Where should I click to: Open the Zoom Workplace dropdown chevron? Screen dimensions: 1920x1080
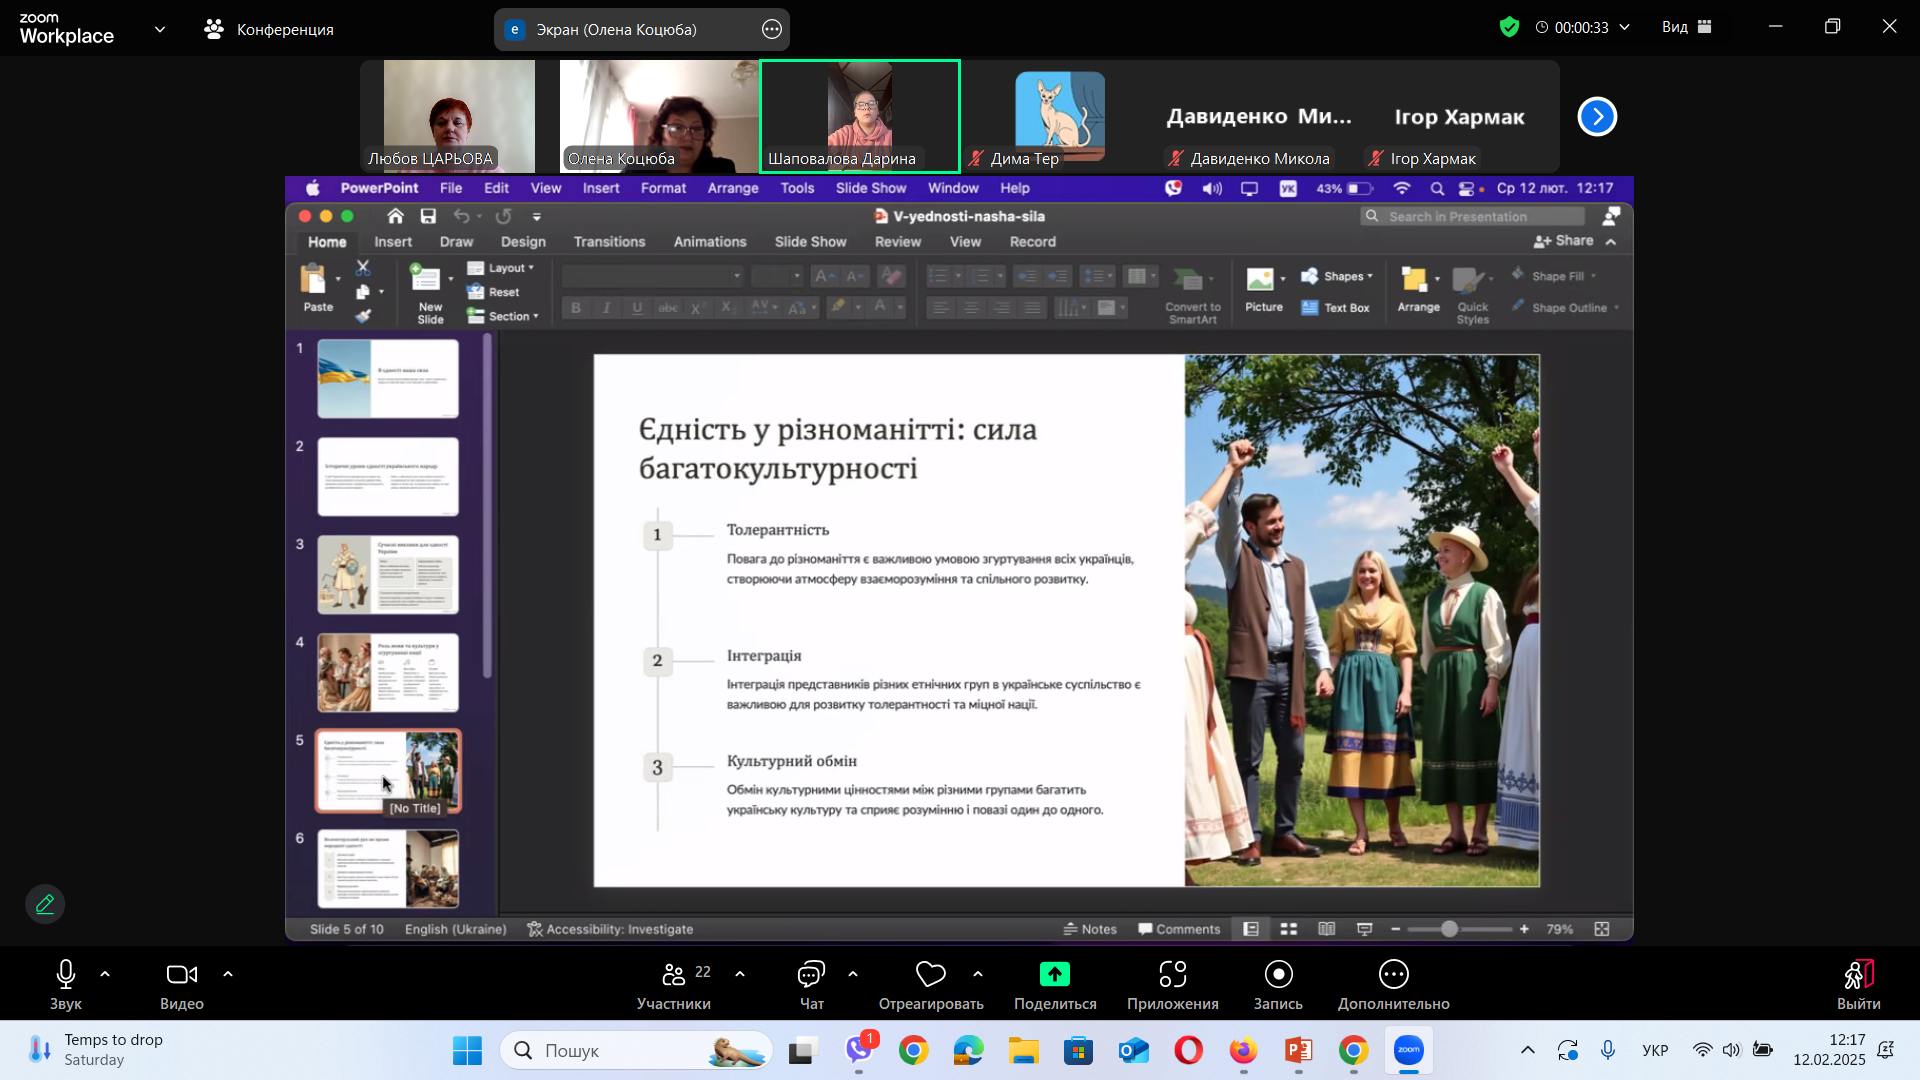(x=160, y=30)
